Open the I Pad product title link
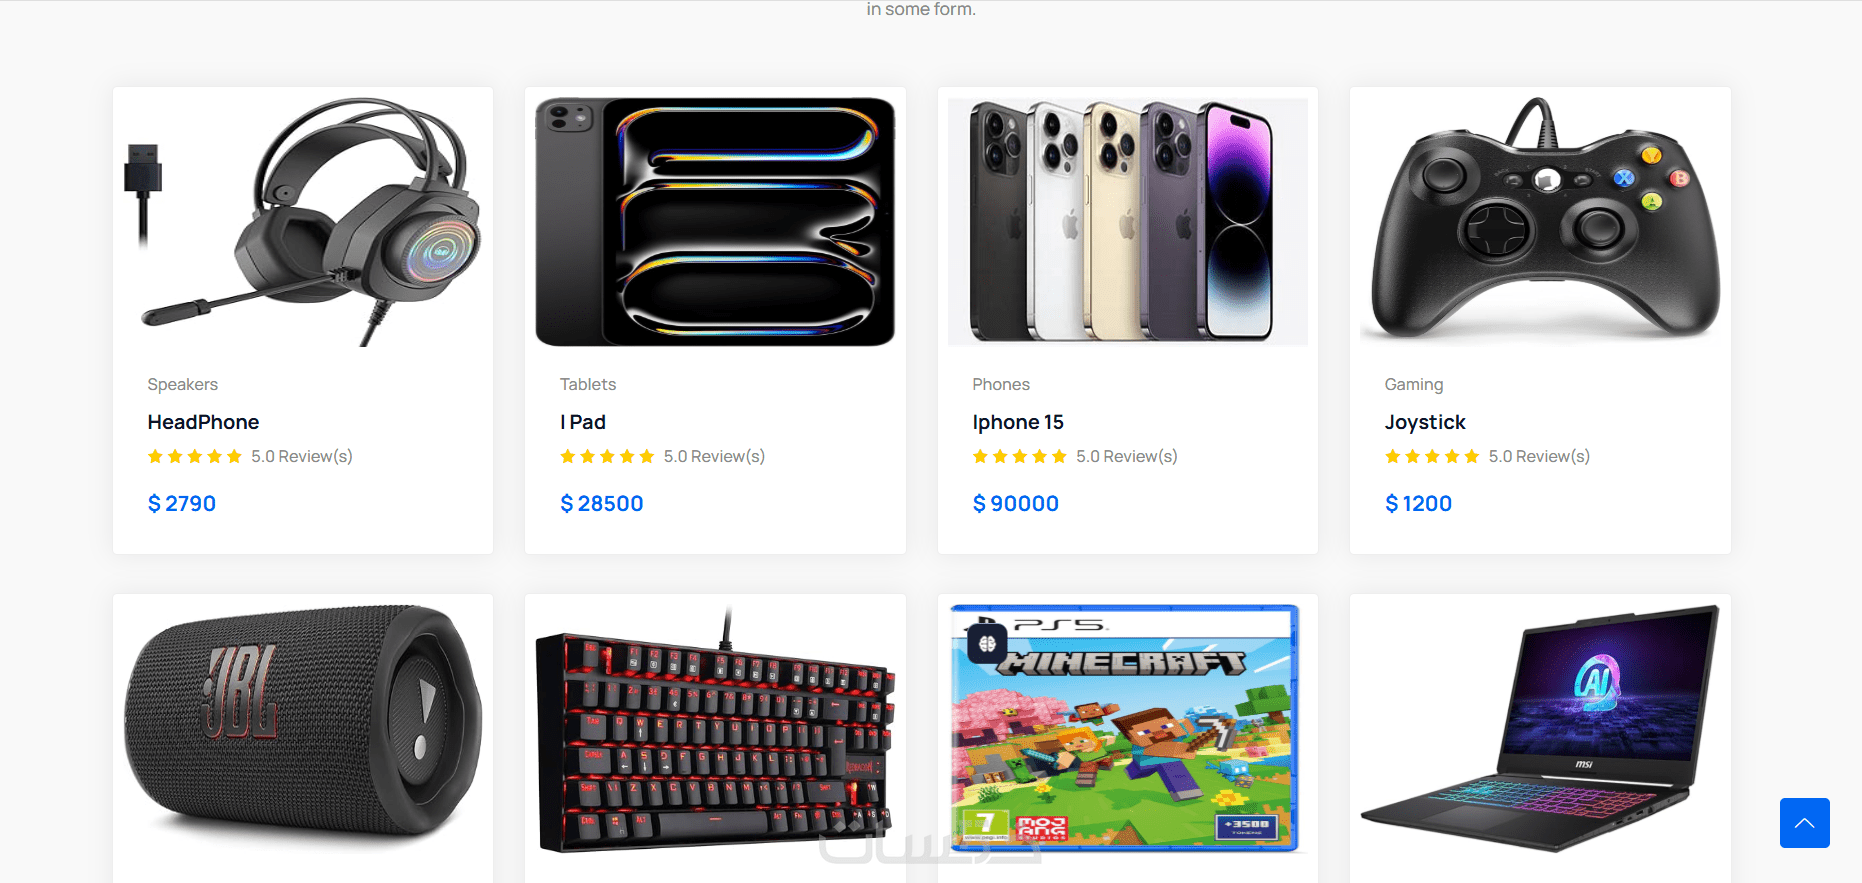Screen dimensions: 1862x883 [x=583, y=422]
